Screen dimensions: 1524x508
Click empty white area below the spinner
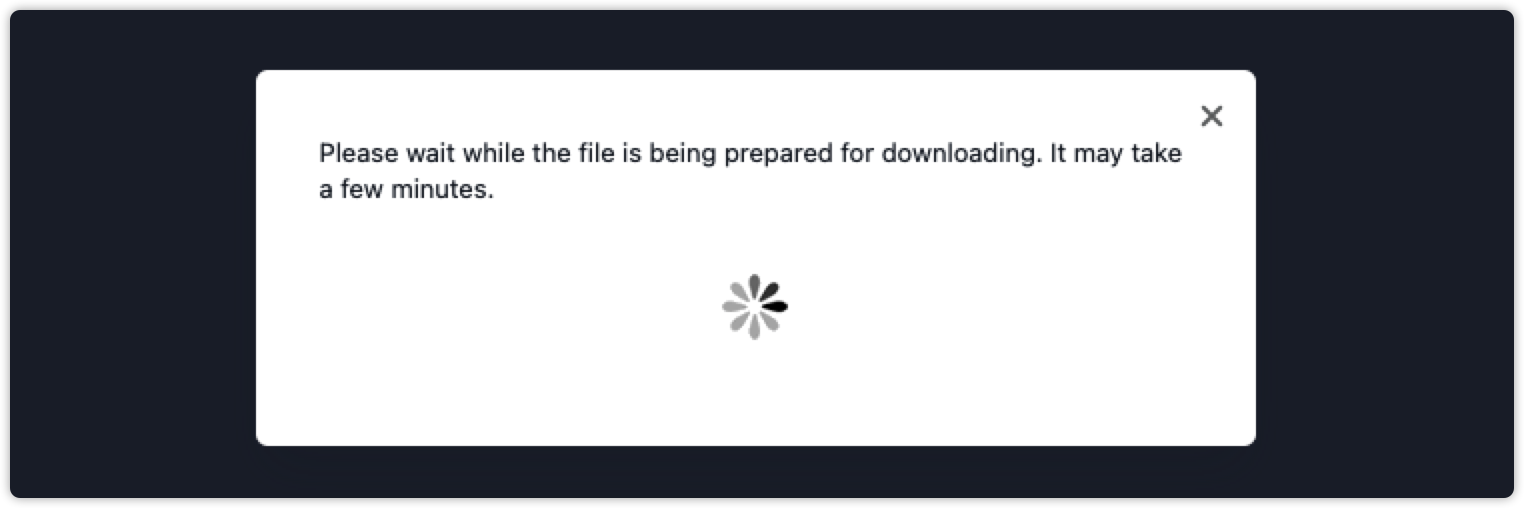755,392
